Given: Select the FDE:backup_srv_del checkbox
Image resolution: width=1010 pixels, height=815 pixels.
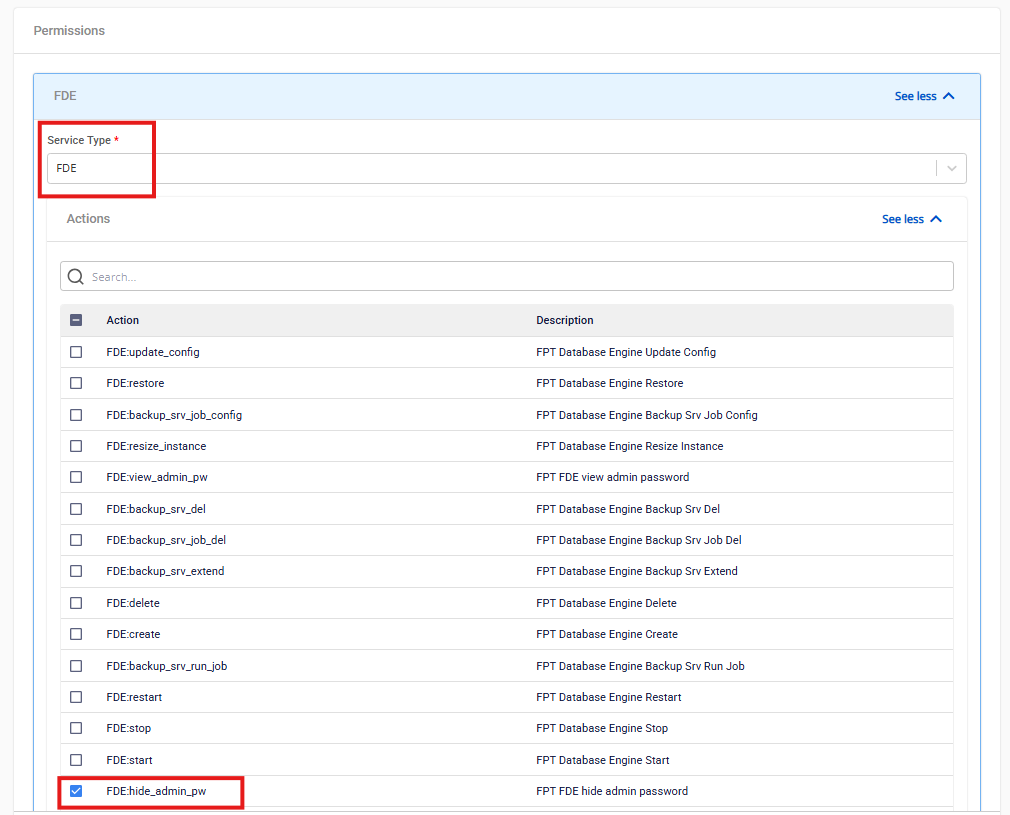Looking at the screenshot, I should [76, 509].
